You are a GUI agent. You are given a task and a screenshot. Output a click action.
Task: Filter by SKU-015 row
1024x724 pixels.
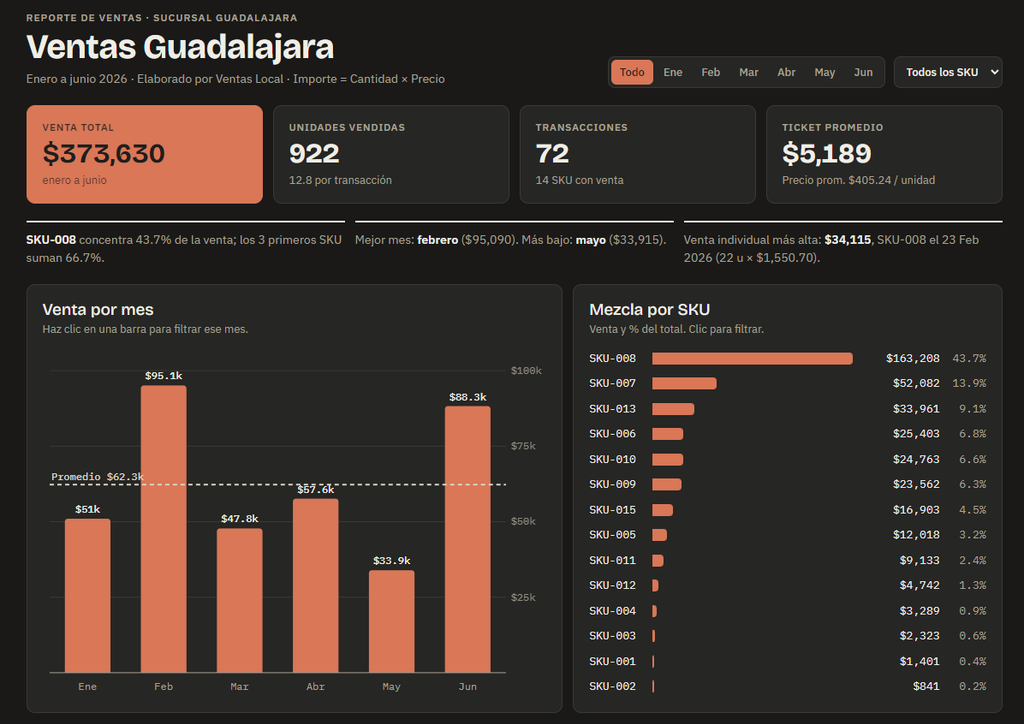tap(788, 509)
